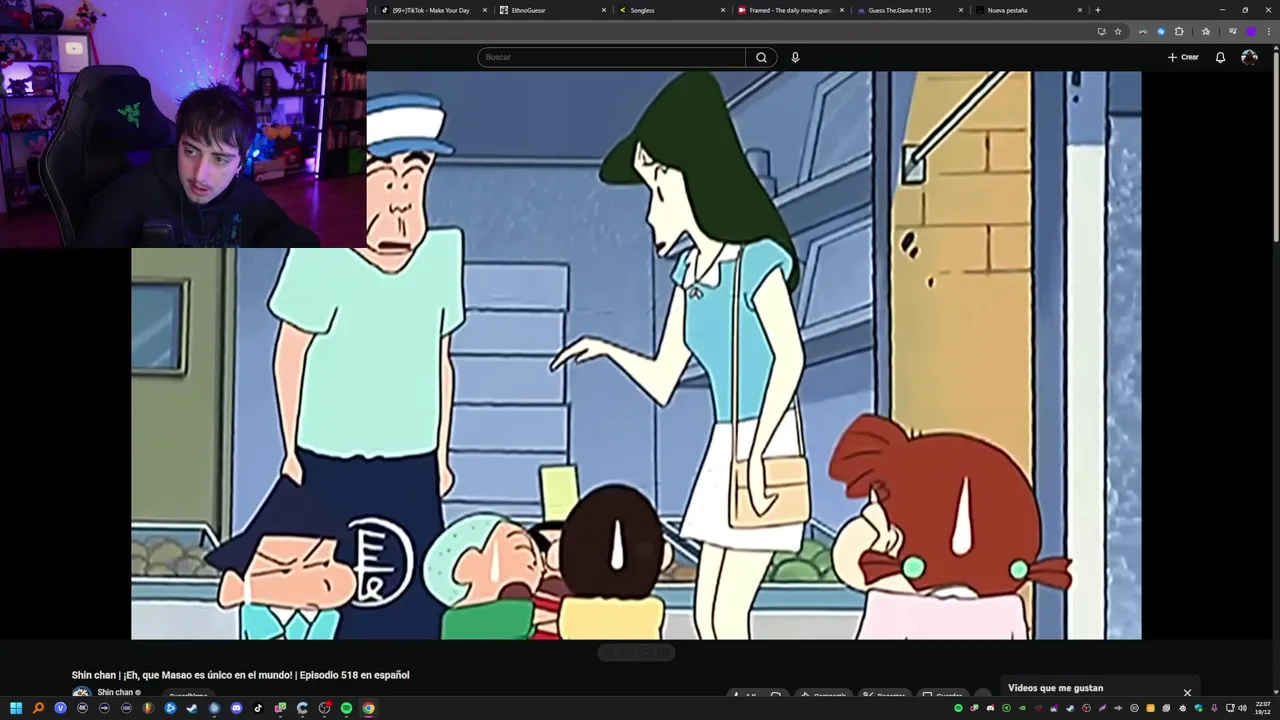Close the Guess The.Game tab
This screenshot has width=1280, height=720.
[x=961, y=10]
